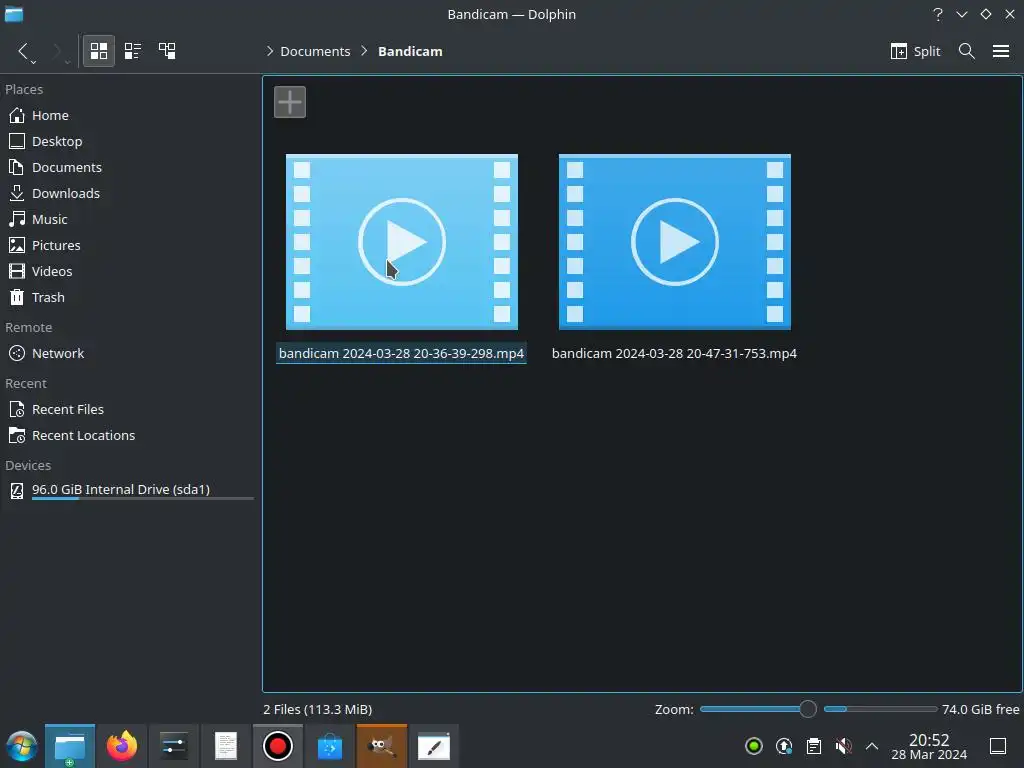Click the plus selection toggle button

tap(290, 102)
